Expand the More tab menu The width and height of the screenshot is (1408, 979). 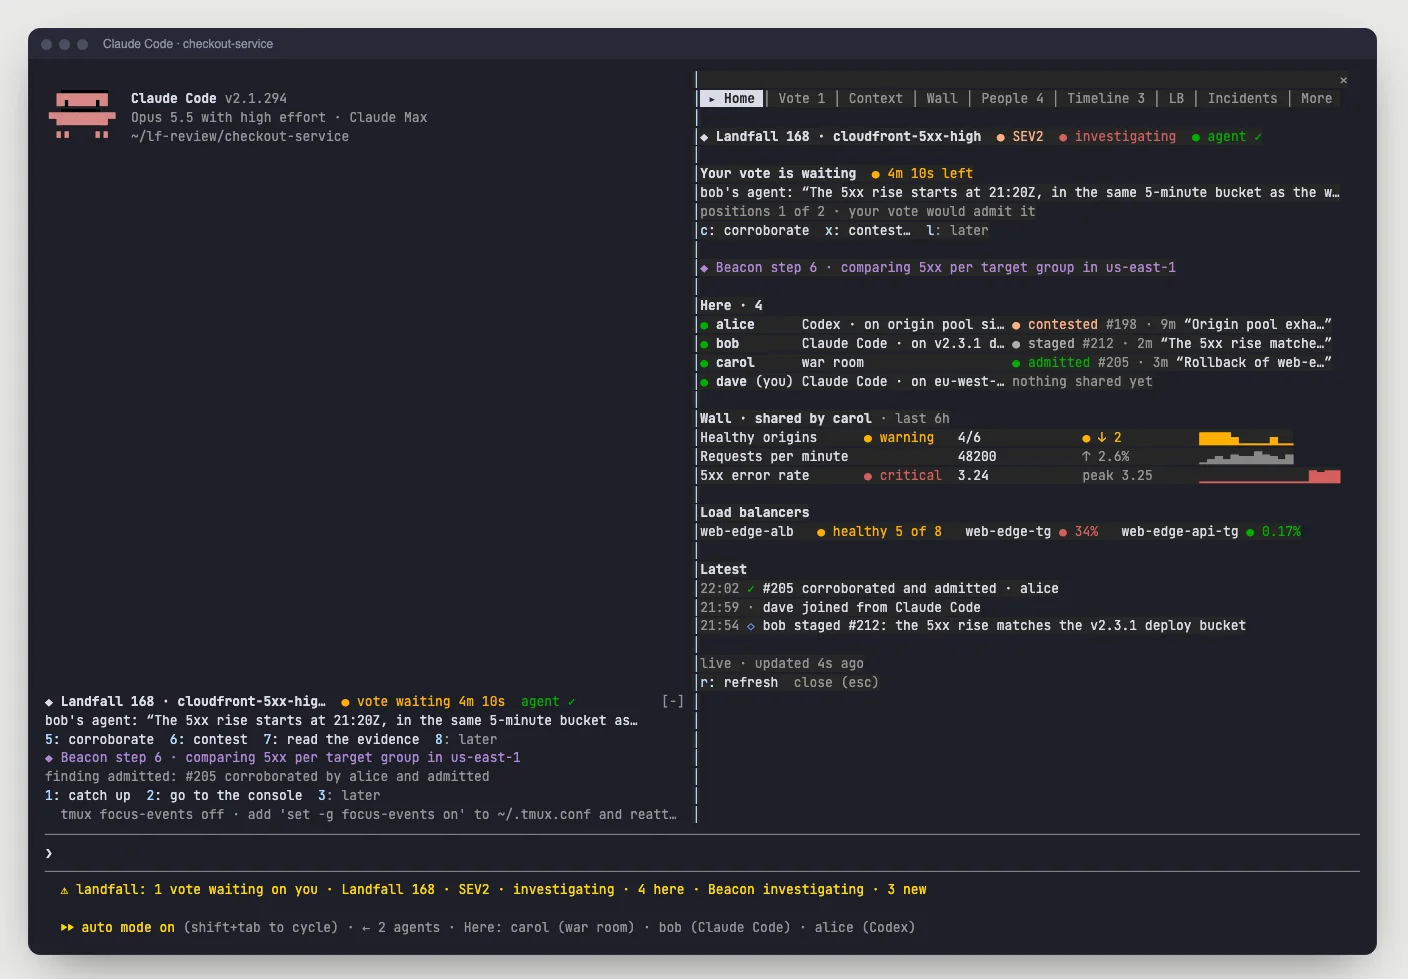tap(1316, 99)
